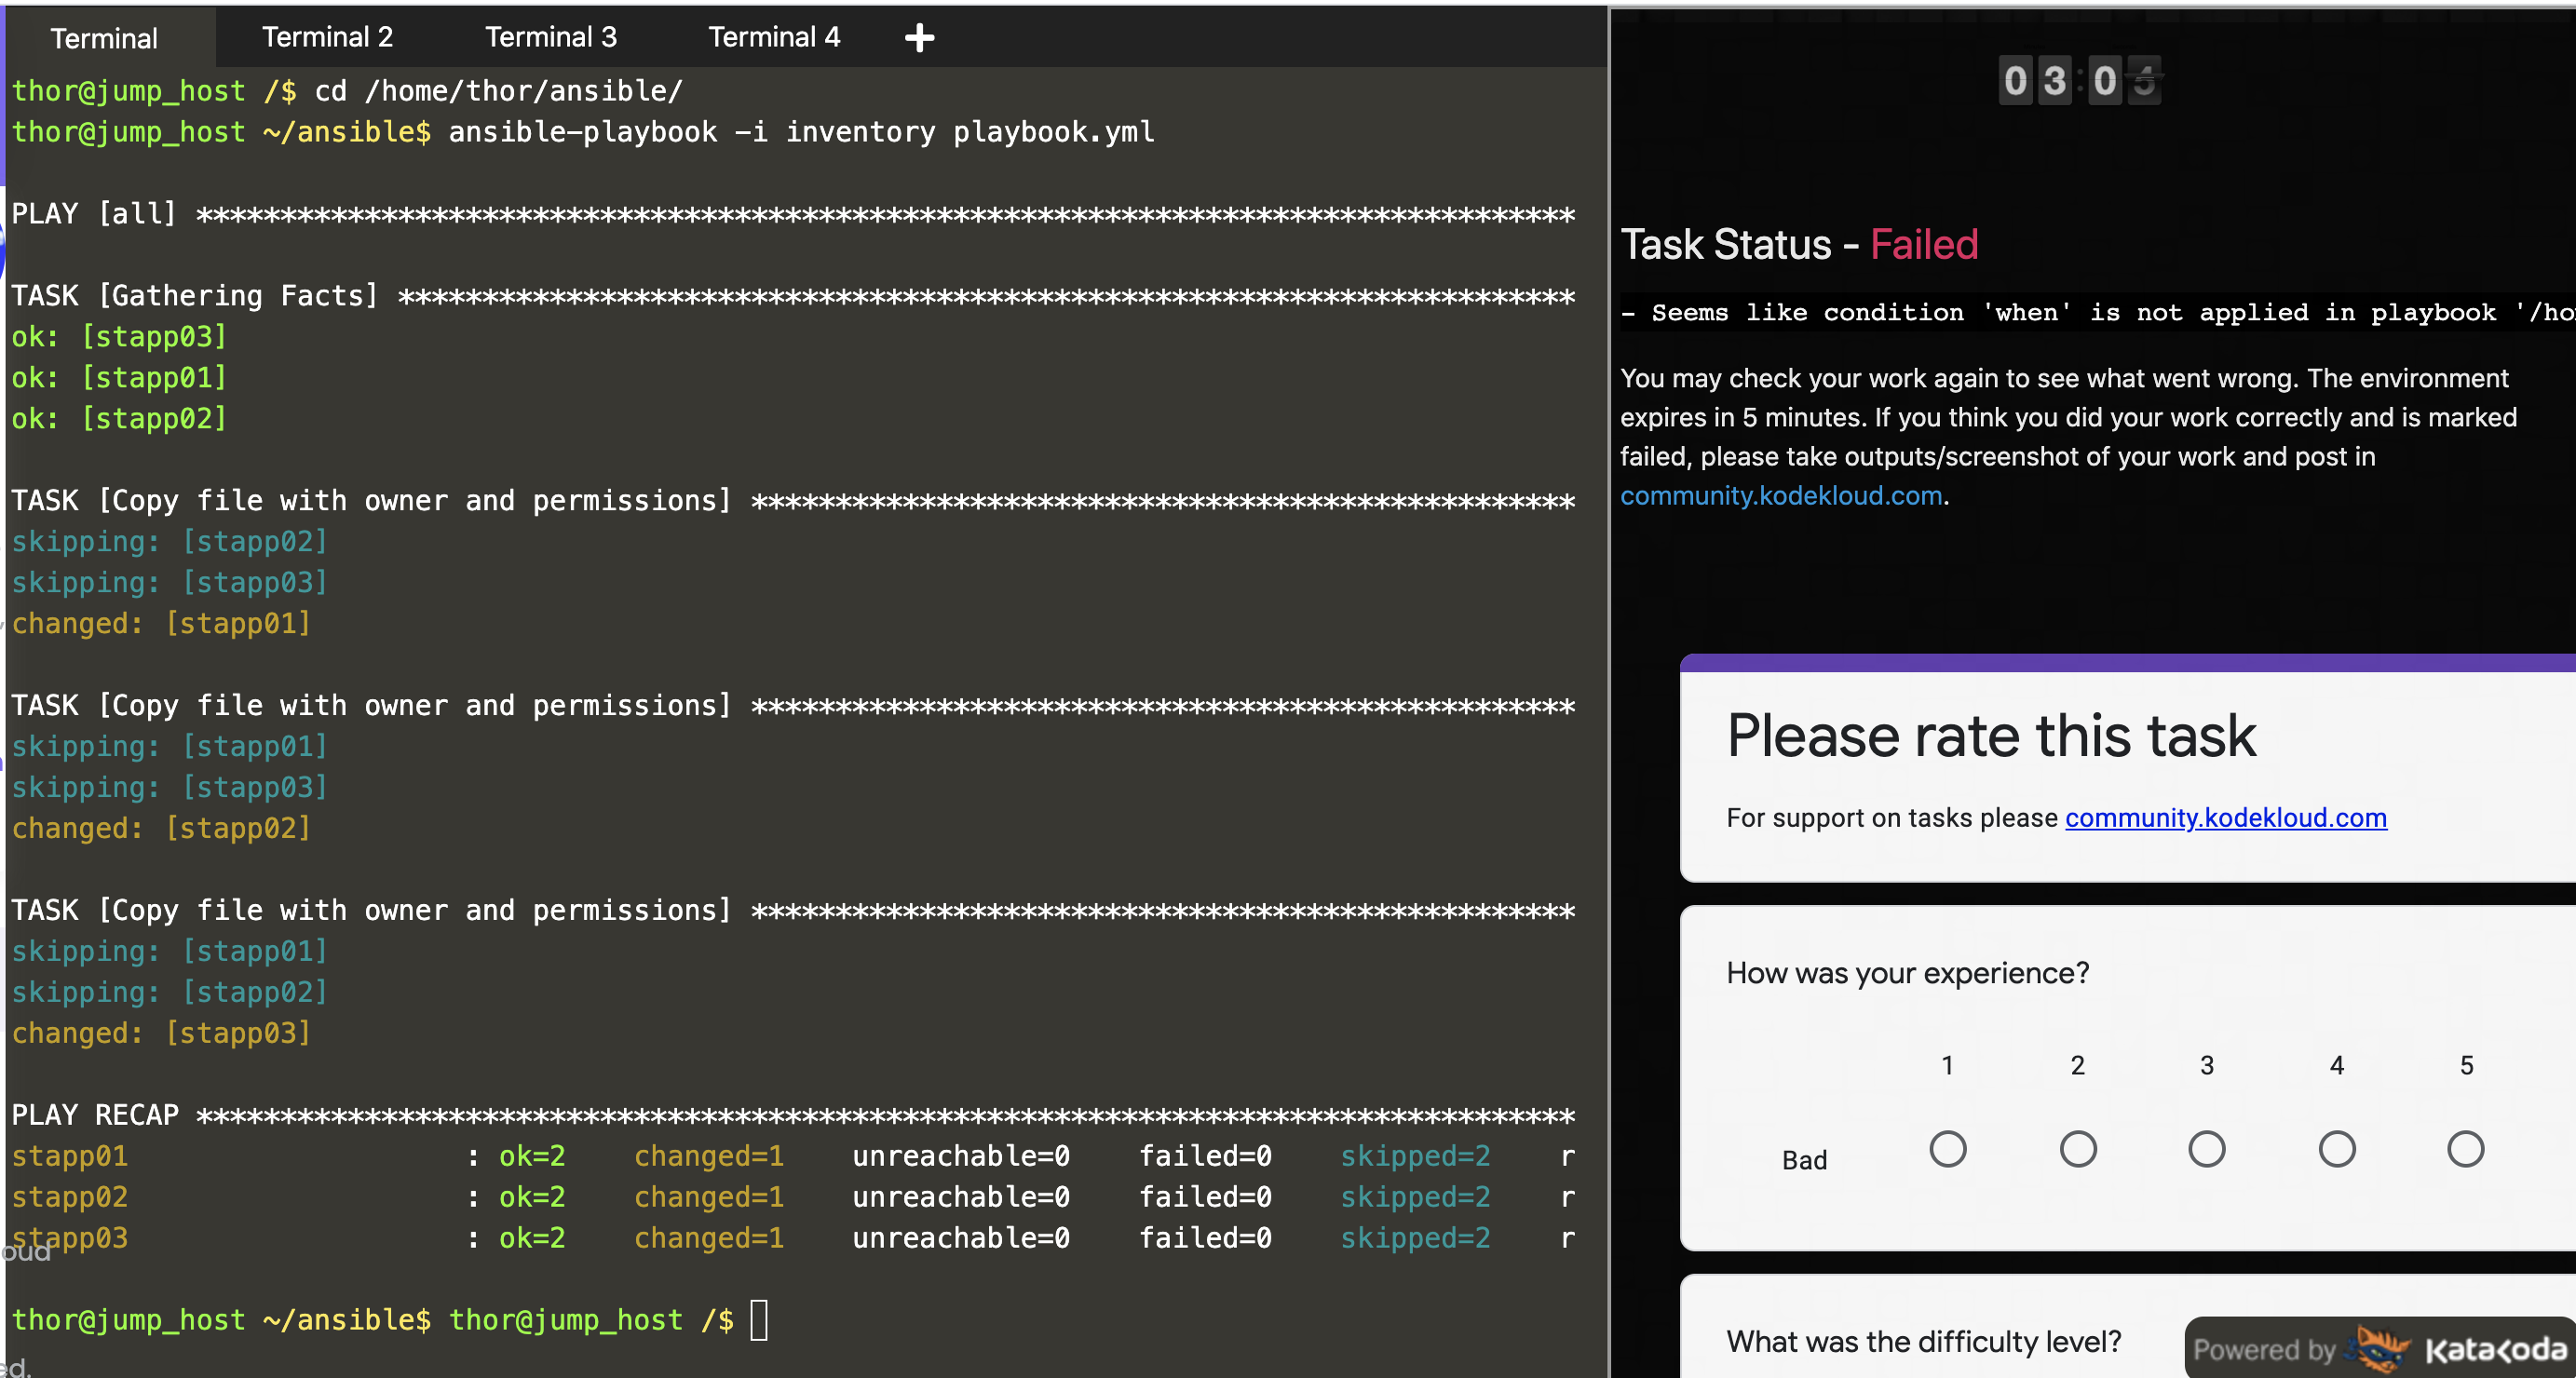Choose rating 2 for experience

(2077, 1149)
